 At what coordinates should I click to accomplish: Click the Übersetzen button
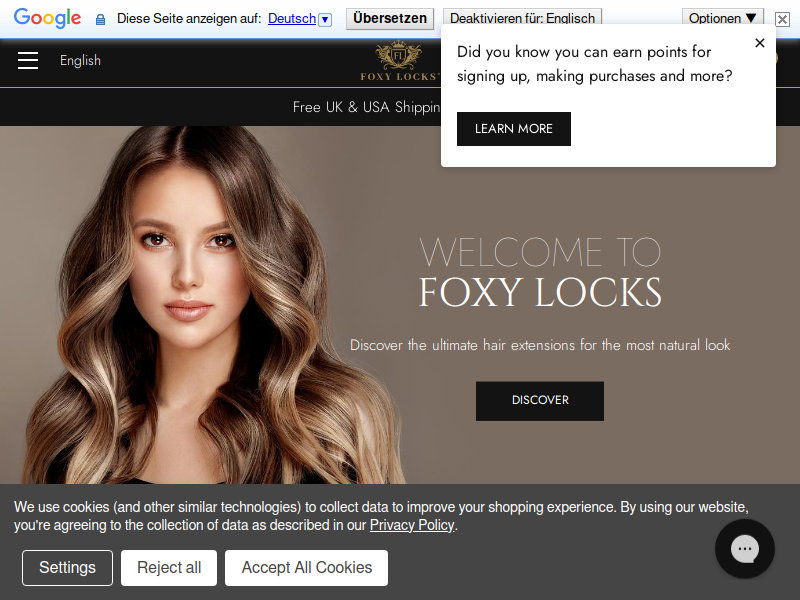coord(390,18)
